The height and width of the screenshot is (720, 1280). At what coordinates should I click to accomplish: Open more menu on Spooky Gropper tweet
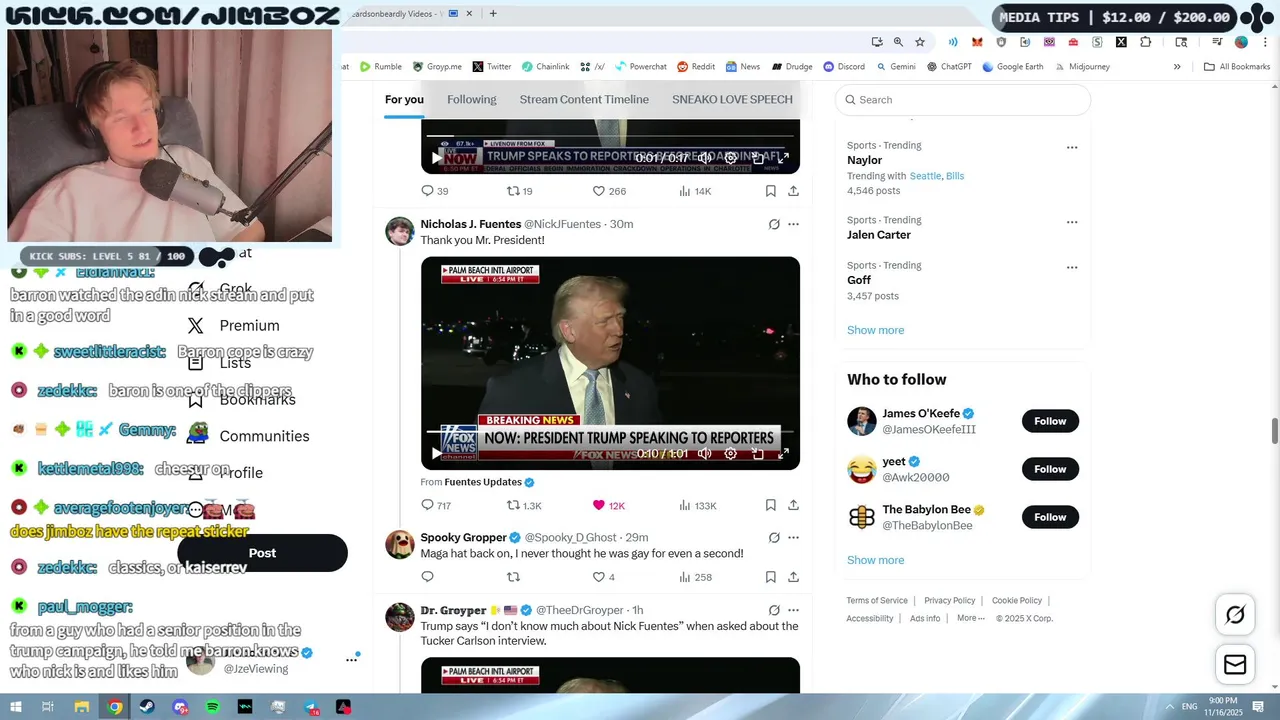tap(793, 537)
